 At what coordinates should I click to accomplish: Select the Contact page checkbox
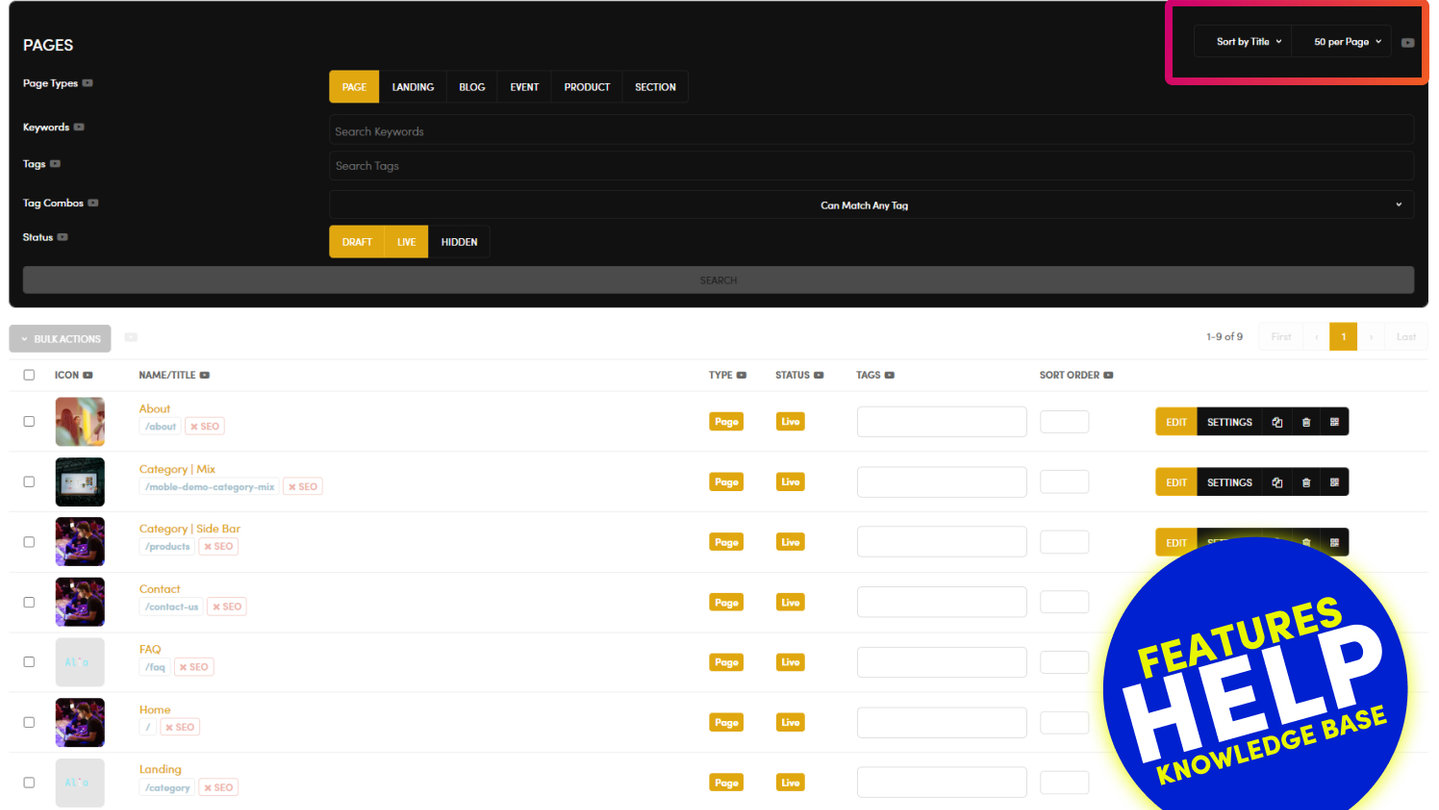tap(29, 602)
